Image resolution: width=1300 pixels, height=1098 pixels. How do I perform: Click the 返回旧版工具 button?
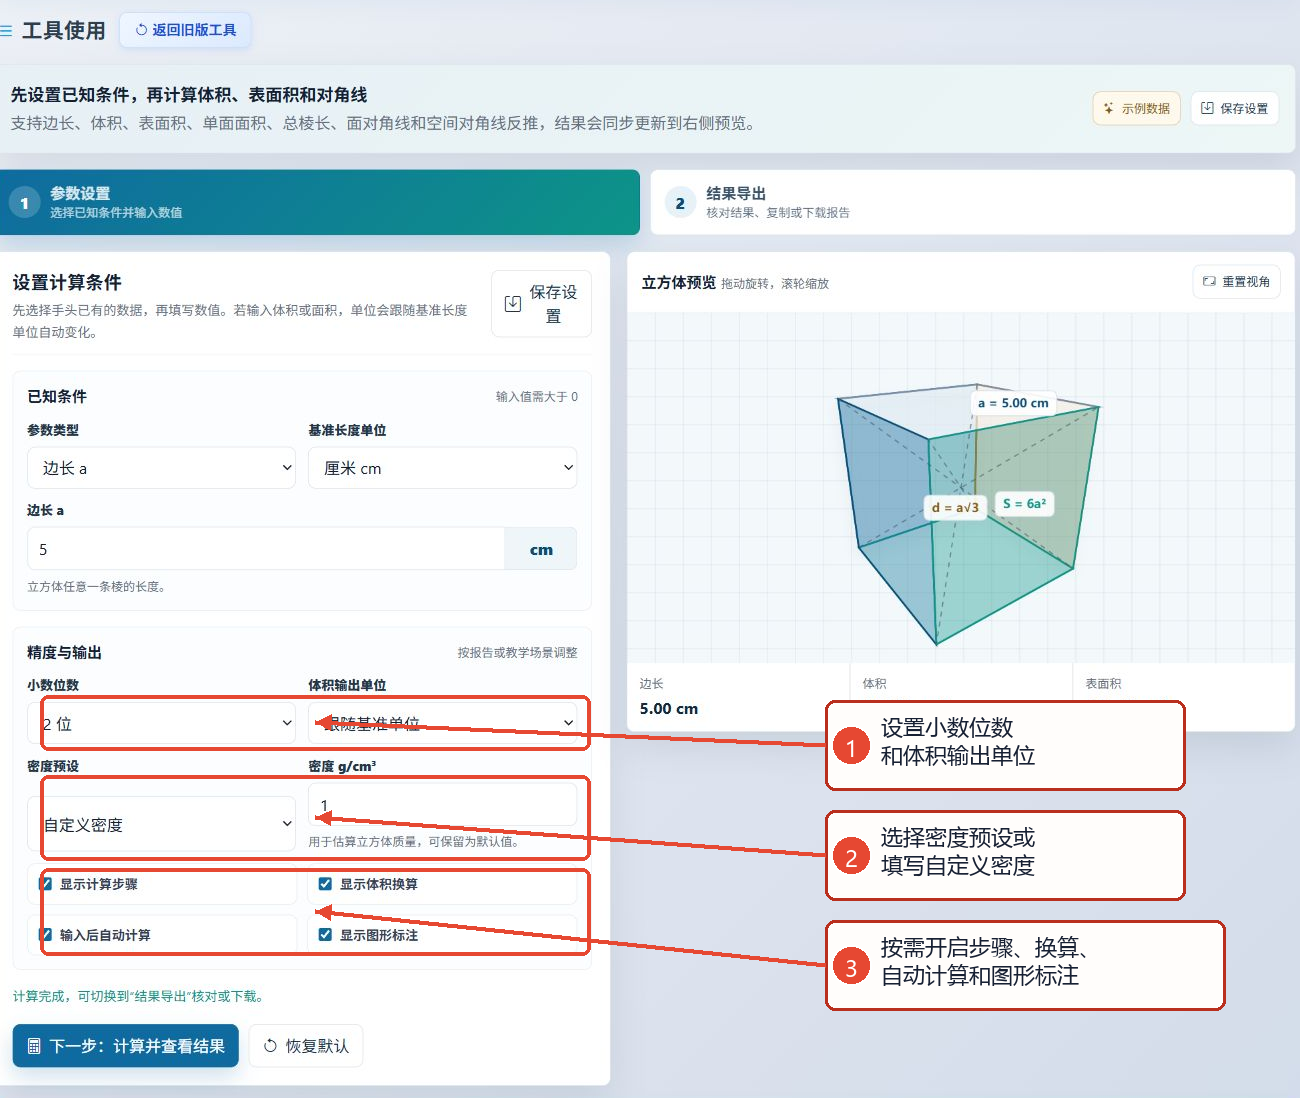coord(185,30)
